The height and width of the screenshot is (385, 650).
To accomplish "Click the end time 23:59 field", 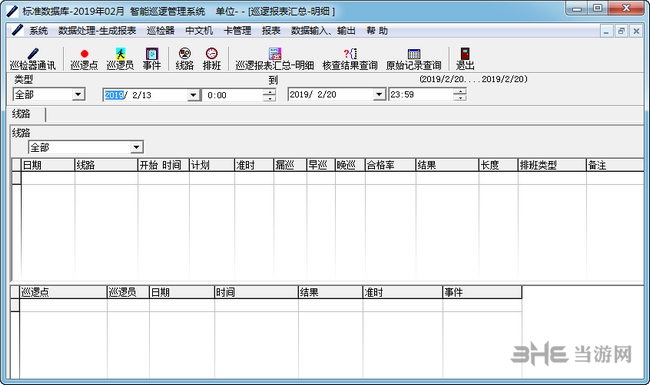I will click(421, 94).
